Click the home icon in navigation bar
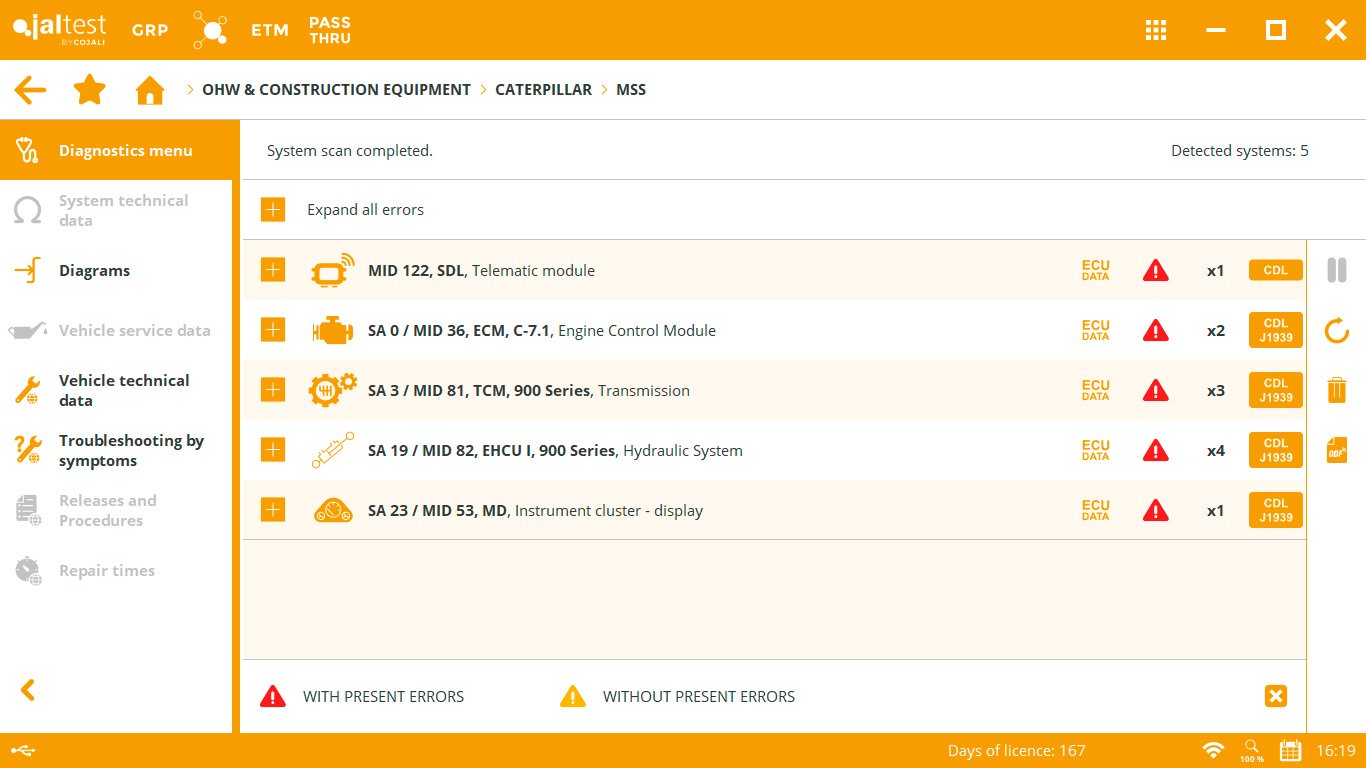This screenshot has width=1366, height=768. pyautogui.click(x=149, y=90)
